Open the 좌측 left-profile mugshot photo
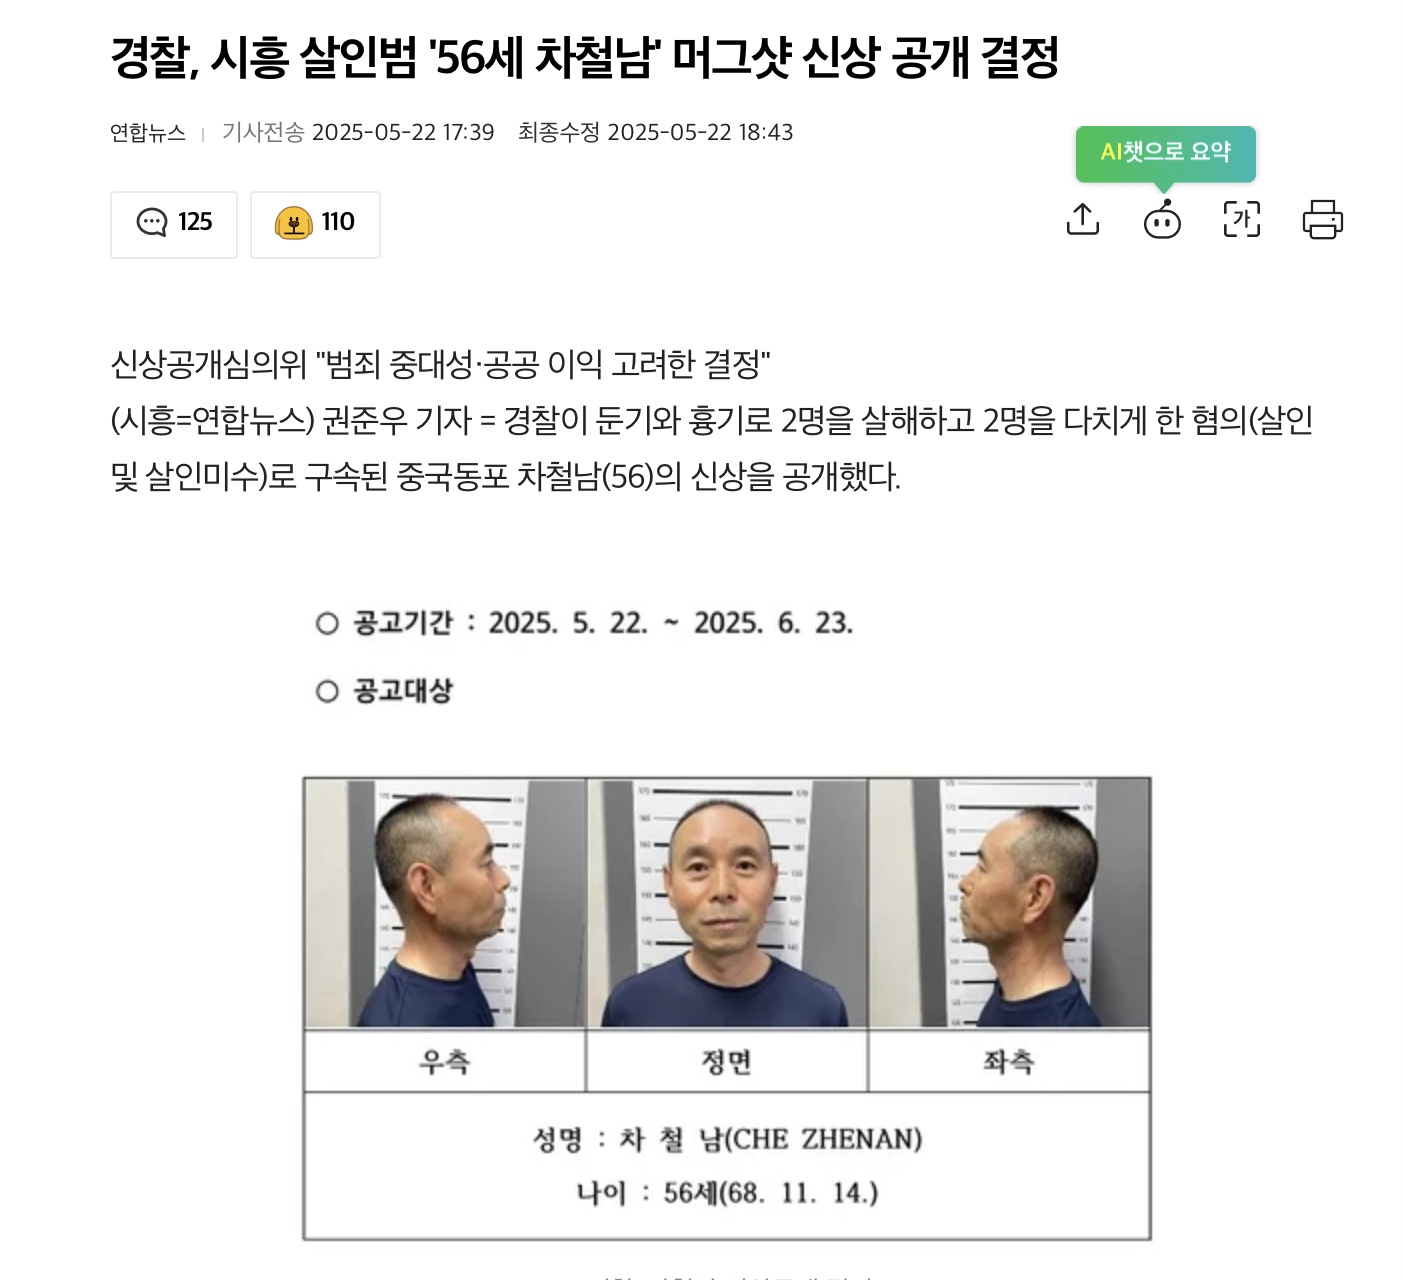The image size is (1403, 1280). pyautogui.click(x=1009, y=903)
